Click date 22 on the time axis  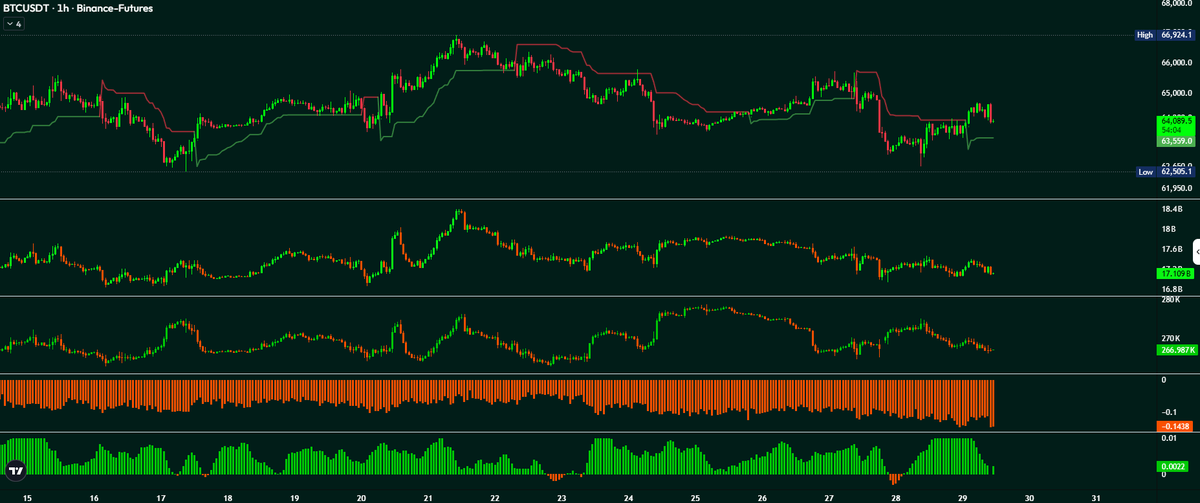495,496
